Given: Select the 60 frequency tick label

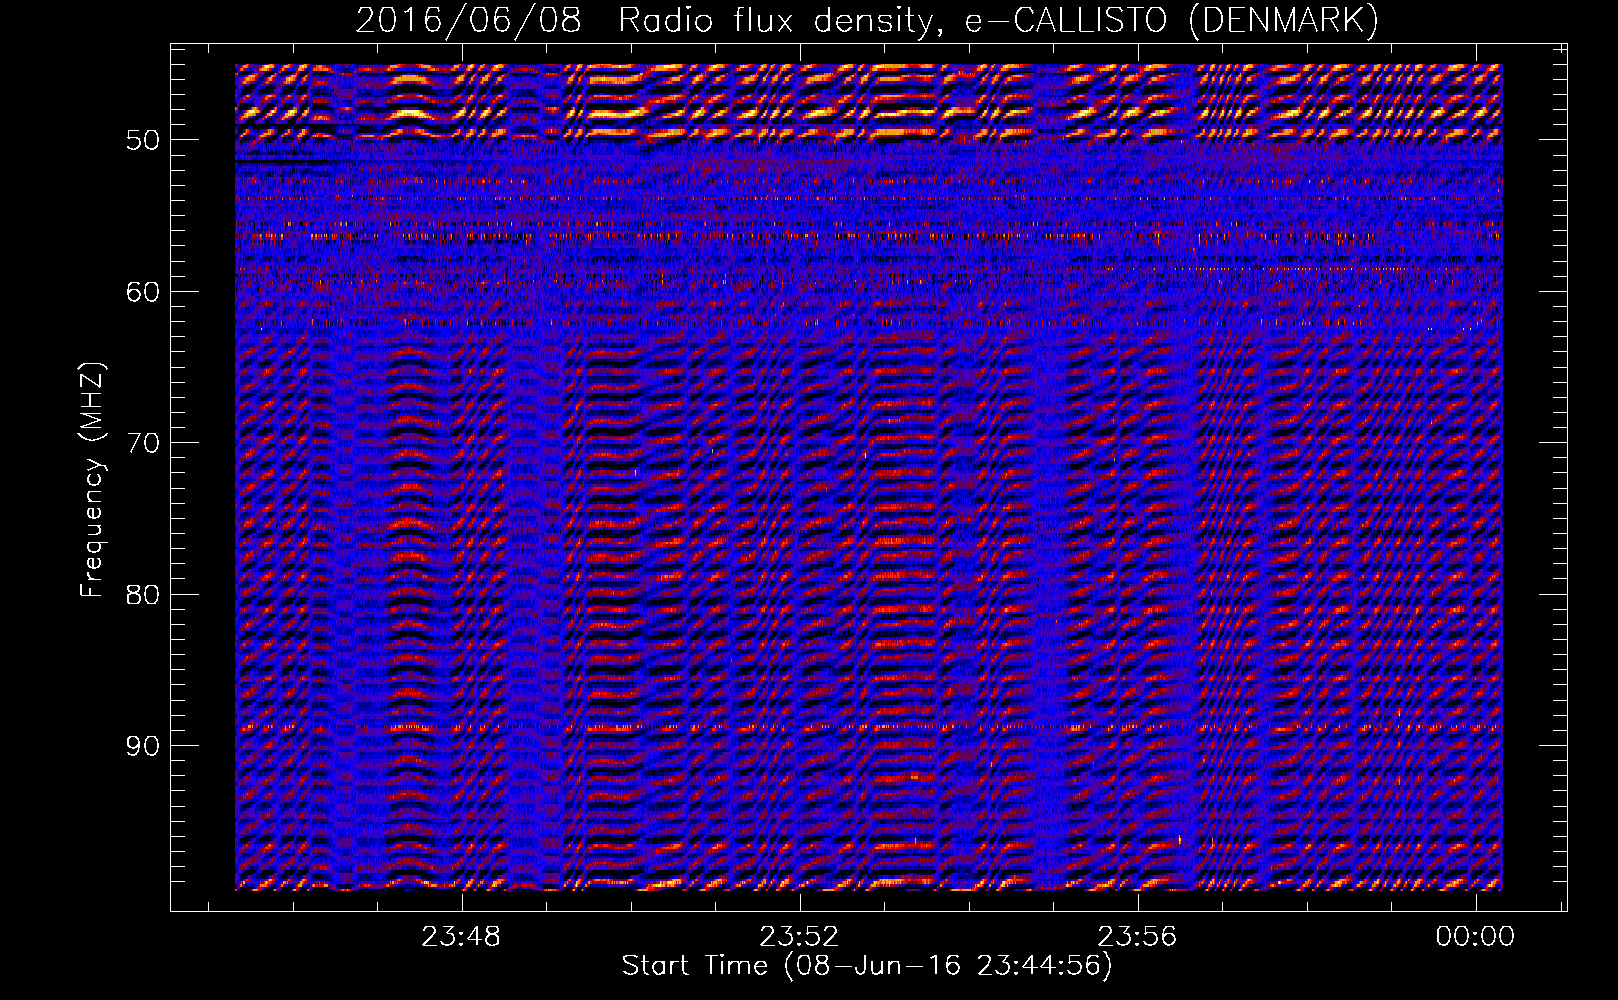Looking at the screenshot, I should pyautogui.click(x=143, y=292).
